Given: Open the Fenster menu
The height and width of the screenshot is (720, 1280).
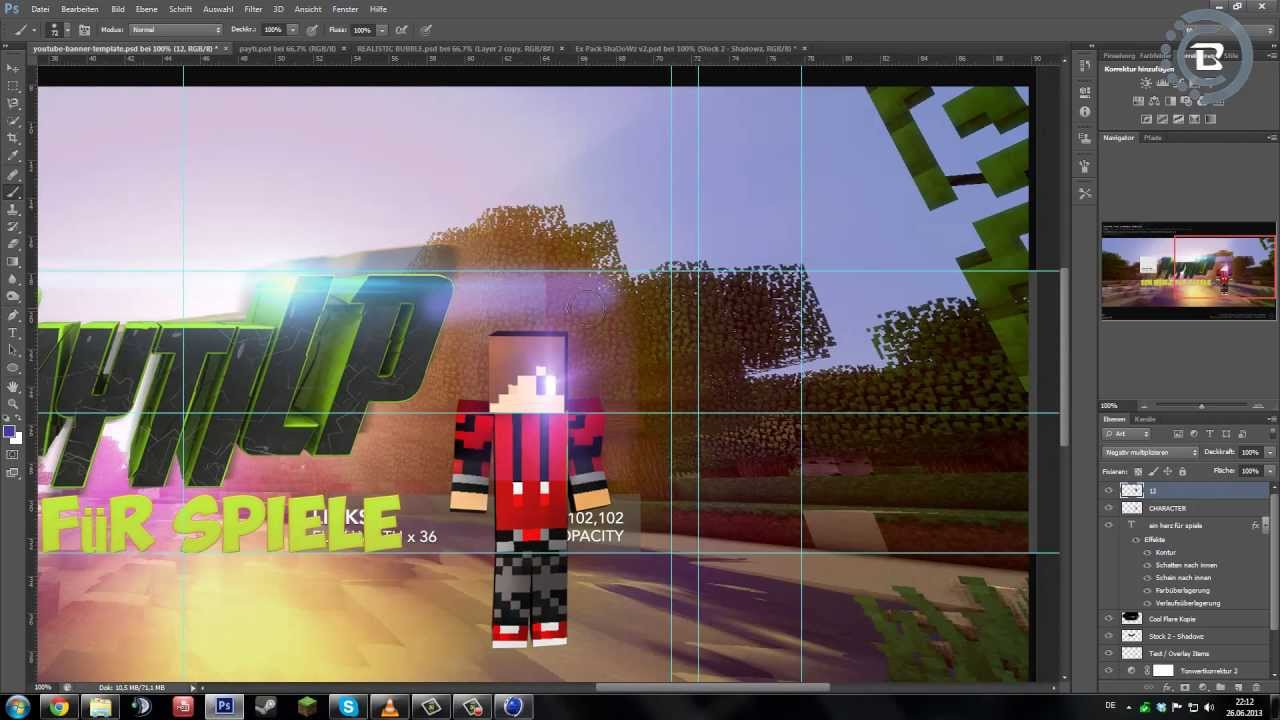Looking at the screenshot, I should click(345, 9).
